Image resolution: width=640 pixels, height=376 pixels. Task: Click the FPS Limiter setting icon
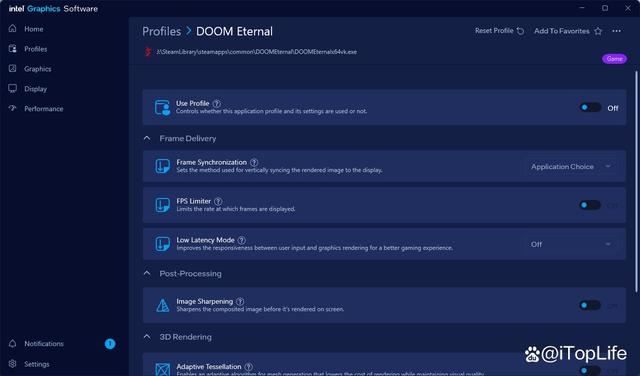click(x=162, y=205)
